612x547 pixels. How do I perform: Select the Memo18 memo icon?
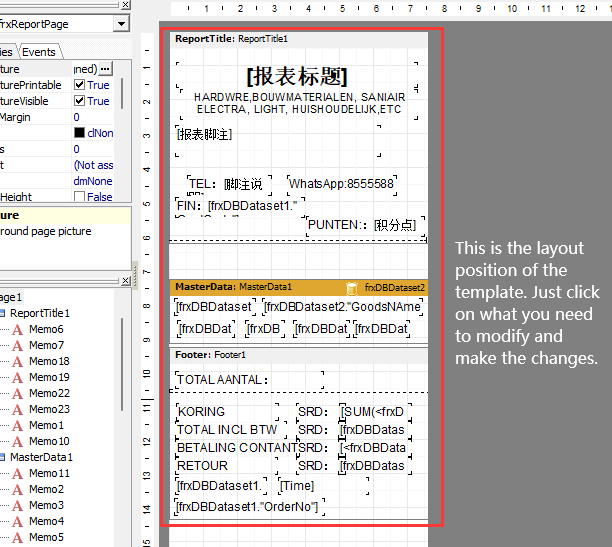coord(17,361)
